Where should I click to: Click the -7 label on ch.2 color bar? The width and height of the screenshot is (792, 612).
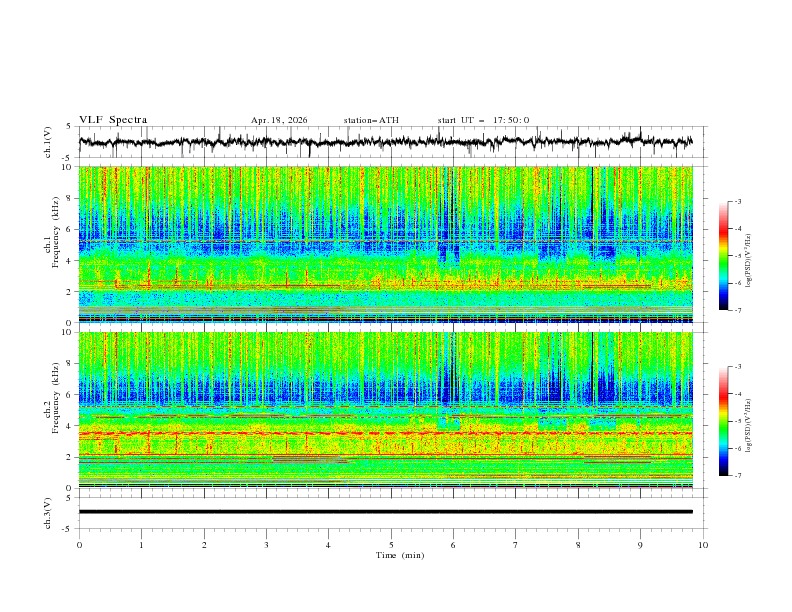[737, 475]
